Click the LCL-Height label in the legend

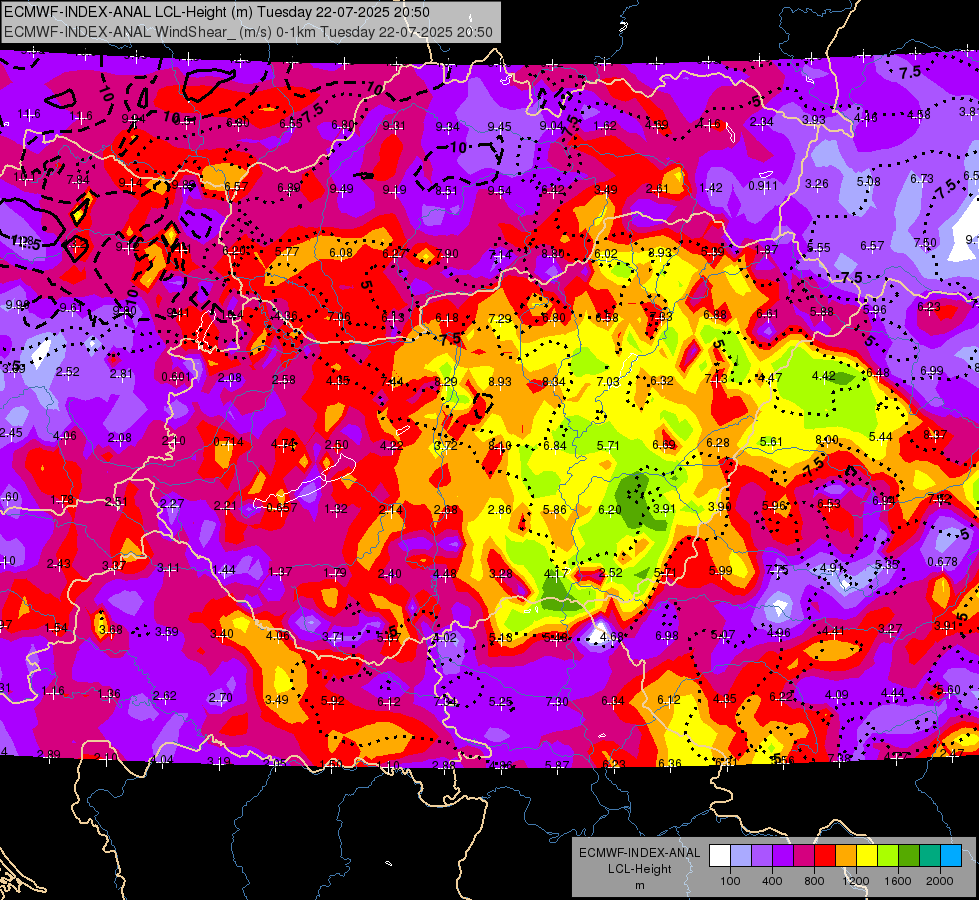coord(639,869)
